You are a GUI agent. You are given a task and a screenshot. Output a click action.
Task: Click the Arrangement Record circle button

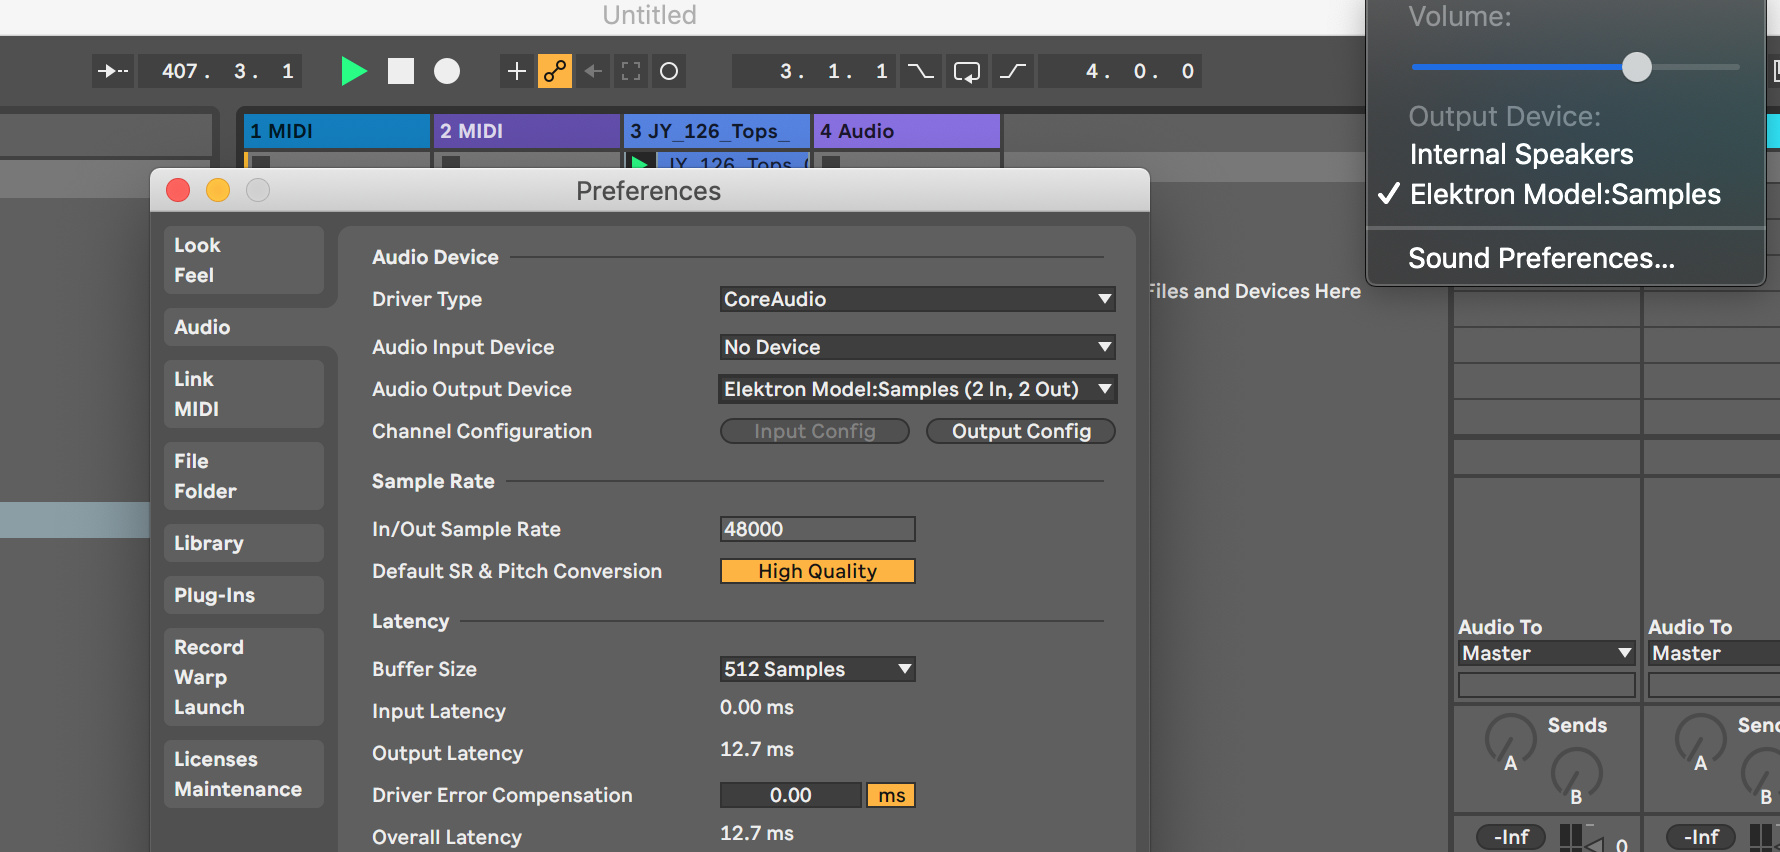[447, 71]
